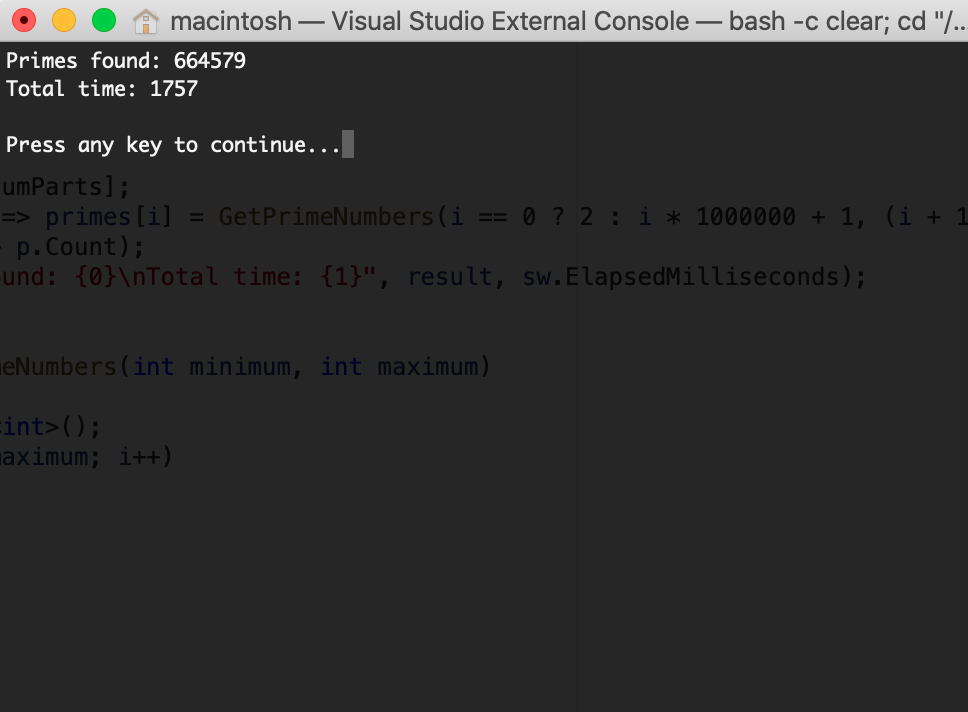The height and width of the screenshot is (712, 968).
Task: Click 'result' argument in background code
Action: pyautogui.click(x=449, y=276)
